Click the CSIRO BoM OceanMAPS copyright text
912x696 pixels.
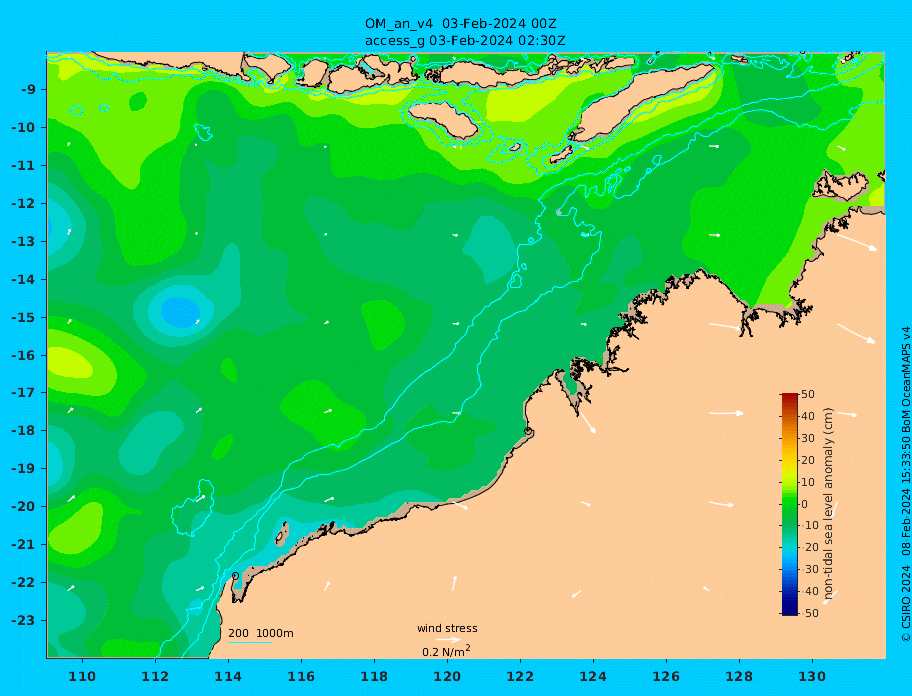pyautogui.click(x=905, y=484)
